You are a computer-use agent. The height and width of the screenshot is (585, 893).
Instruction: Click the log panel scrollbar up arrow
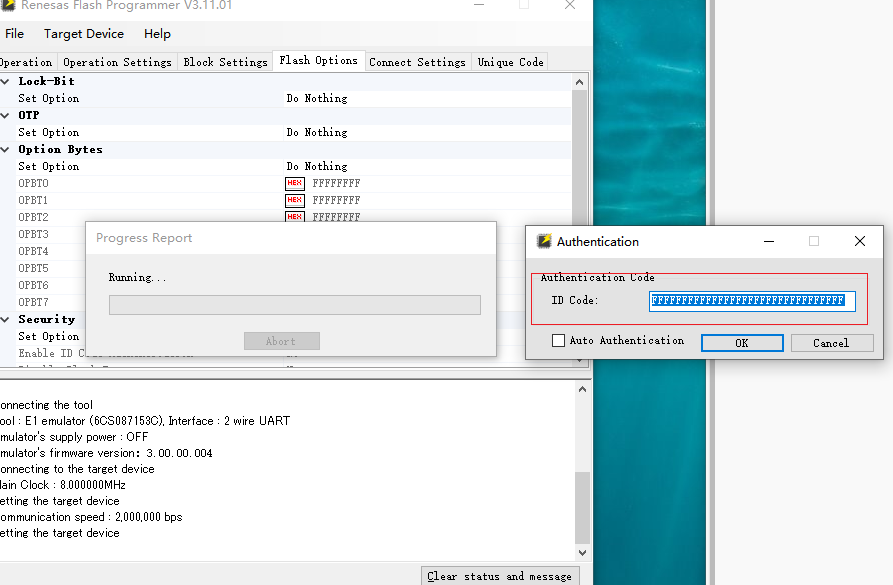[582, 390]
